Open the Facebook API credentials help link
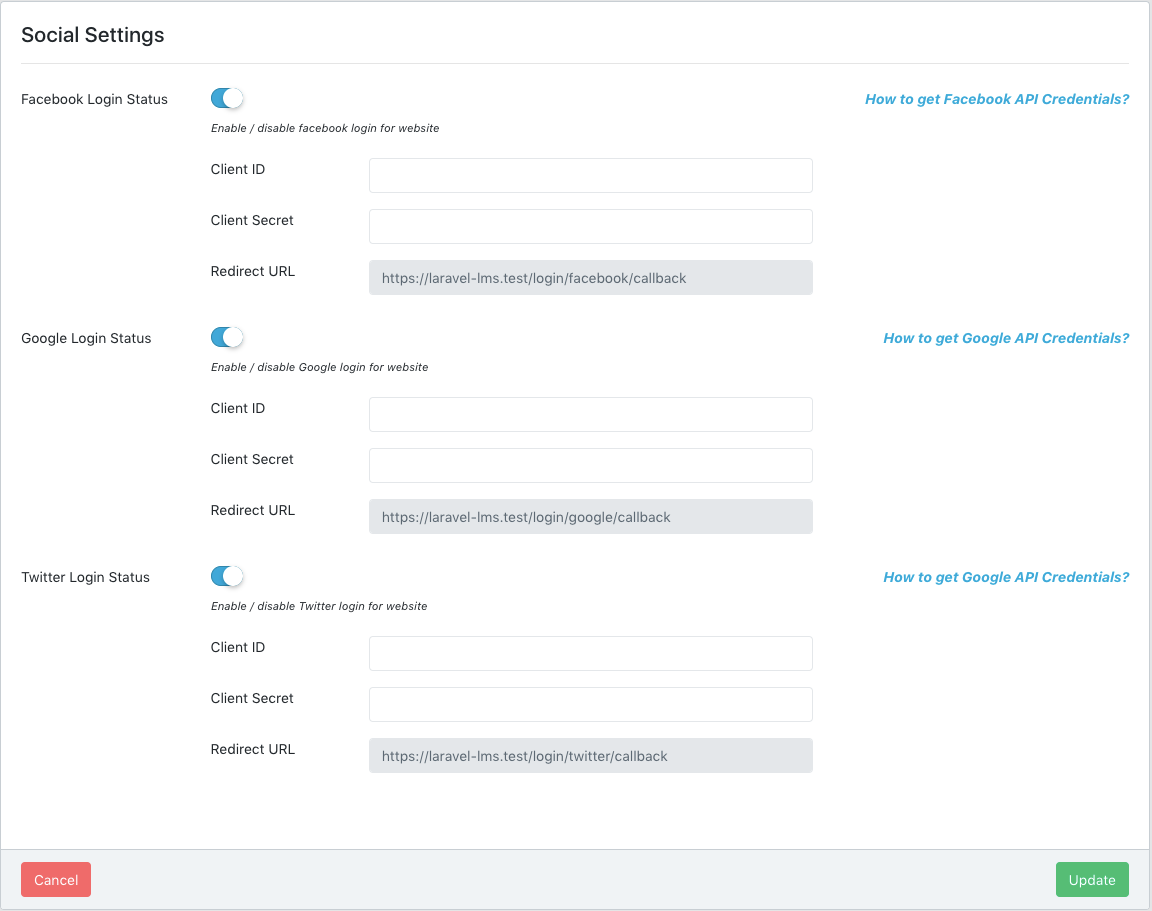This screenshot has width=1152, height=911. pyautogui.click(x=996, y=99)
